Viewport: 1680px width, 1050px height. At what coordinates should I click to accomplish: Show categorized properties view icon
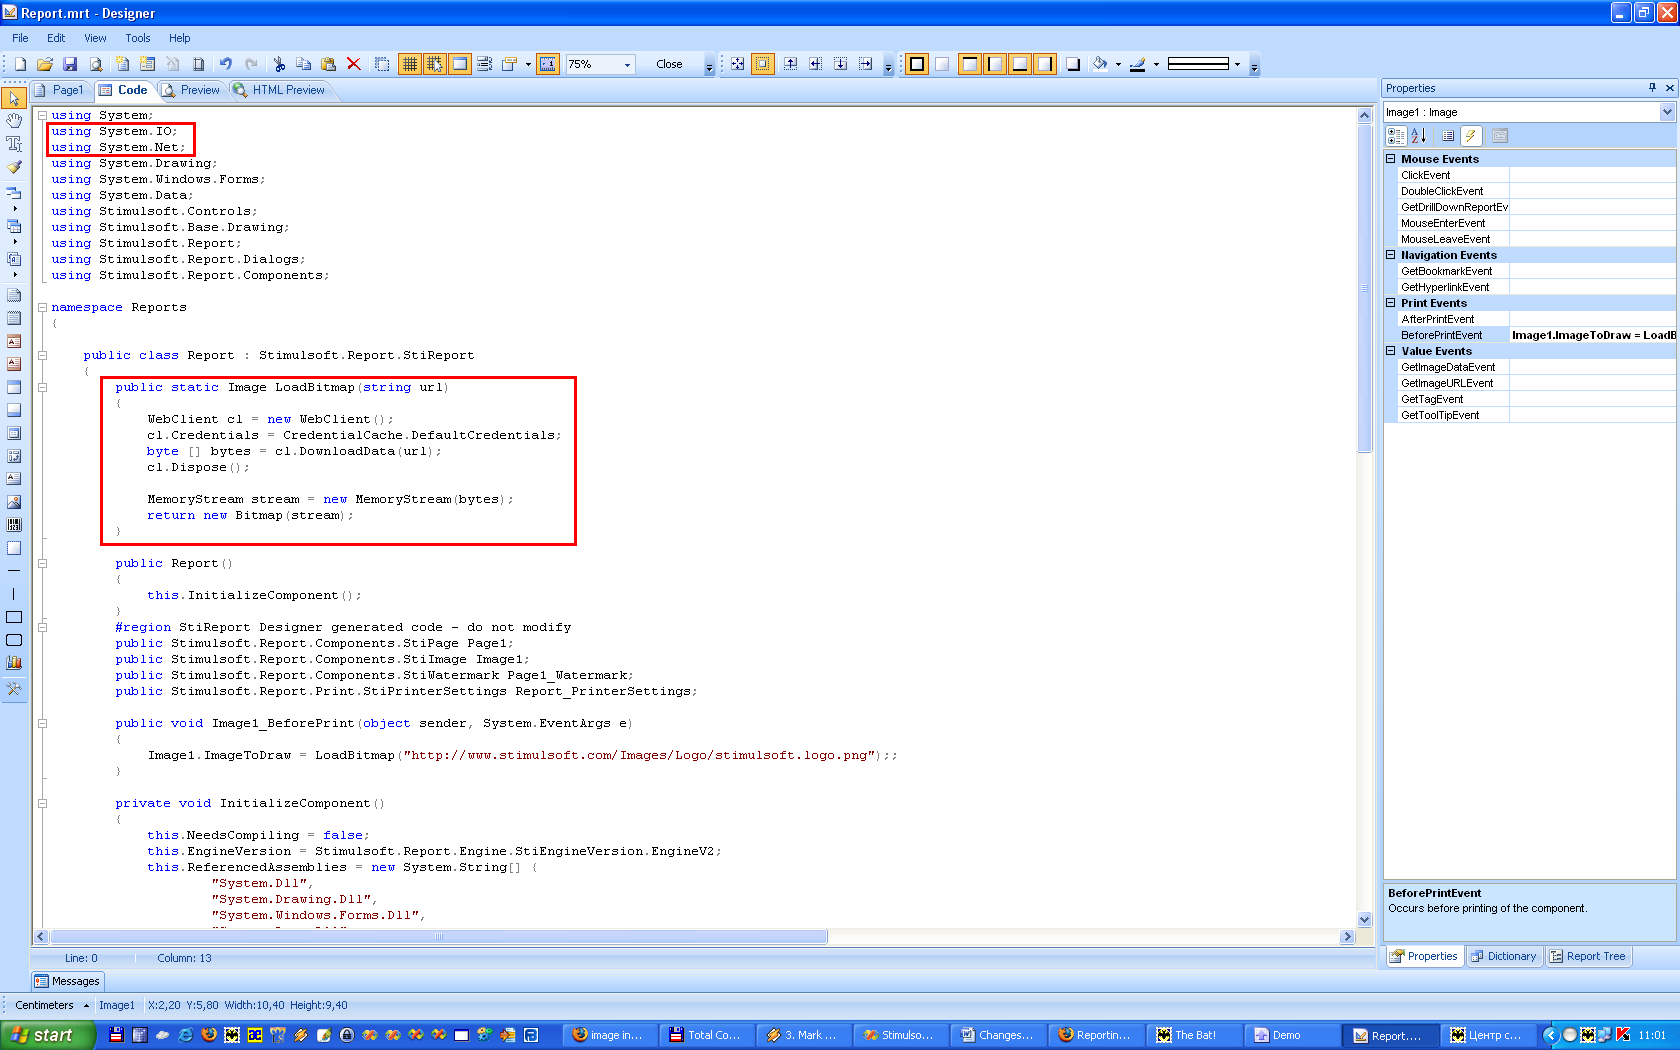(1396, 136)
